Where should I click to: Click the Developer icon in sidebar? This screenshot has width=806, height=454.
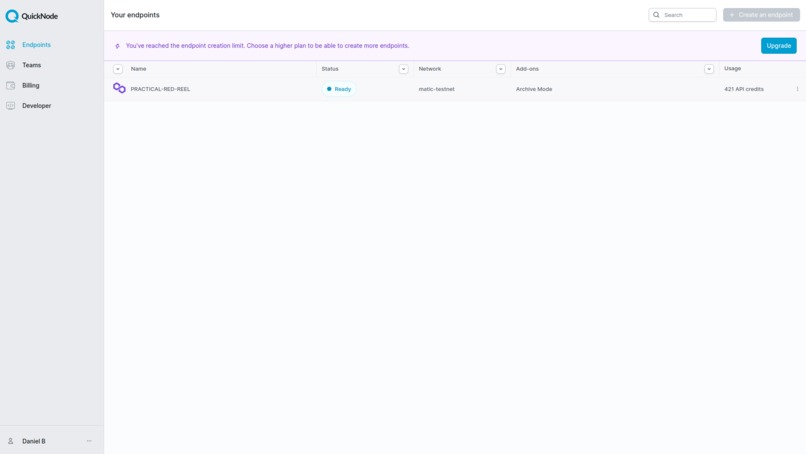10,105
